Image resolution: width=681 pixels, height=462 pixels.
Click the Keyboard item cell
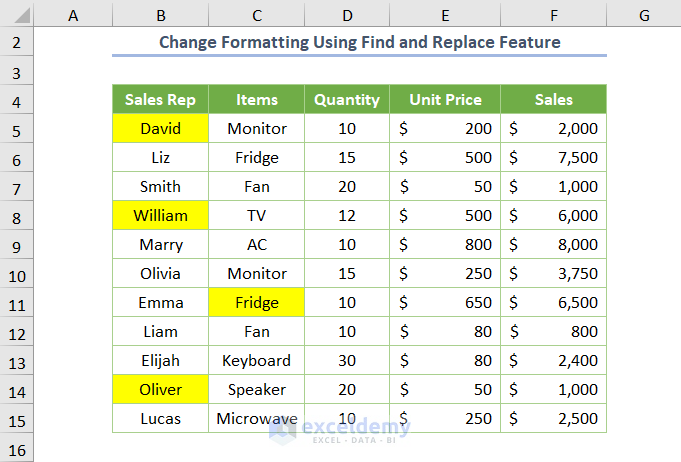[x=257, y=361]
